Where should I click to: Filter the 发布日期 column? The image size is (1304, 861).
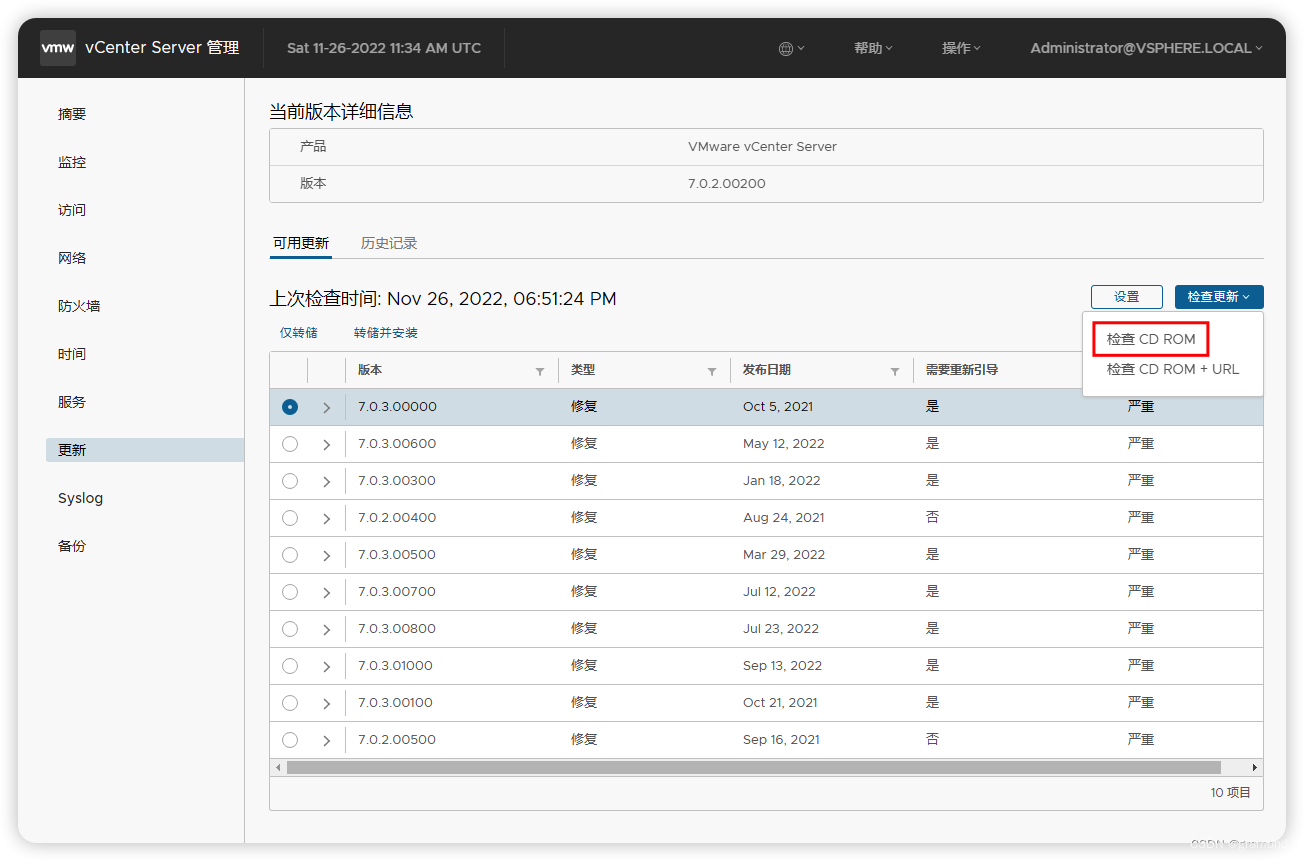[x=895, y=371]
